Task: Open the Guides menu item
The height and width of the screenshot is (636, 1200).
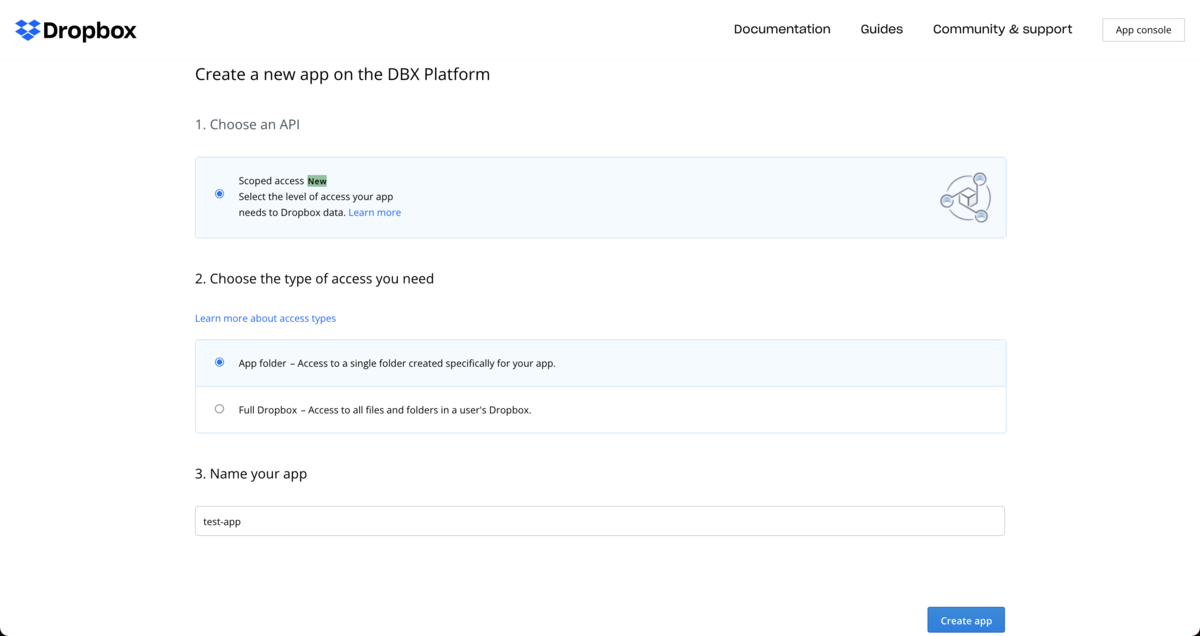Action: pos(881,29)
